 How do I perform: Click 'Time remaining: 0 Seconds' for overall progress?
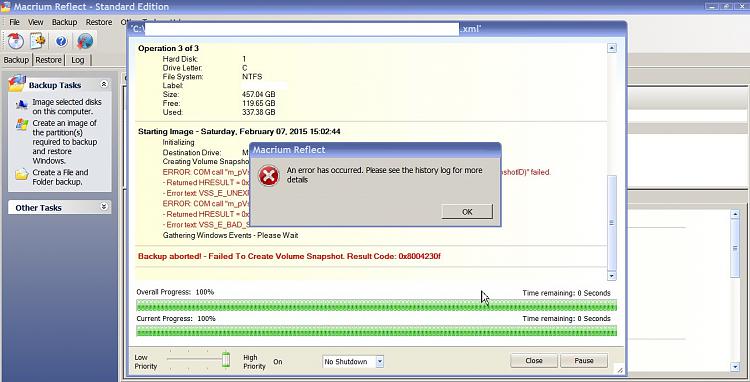point(566,293)
